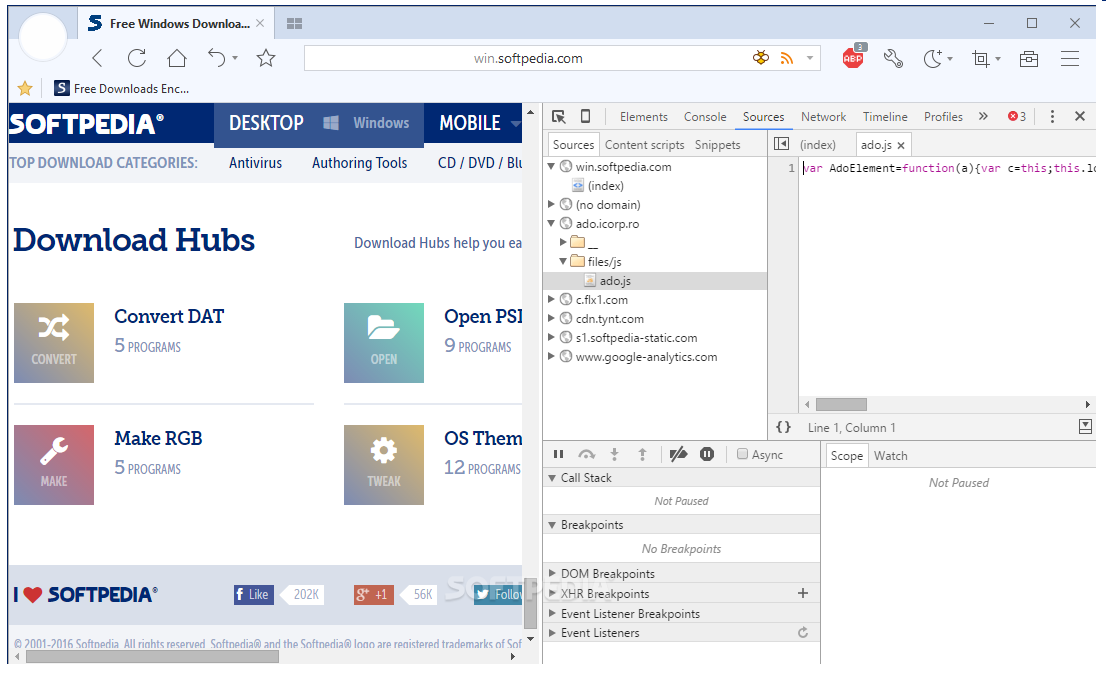Pause script execution button
Image resolution: width=1106 pixels, height=676 pixels.
[559, 454]
